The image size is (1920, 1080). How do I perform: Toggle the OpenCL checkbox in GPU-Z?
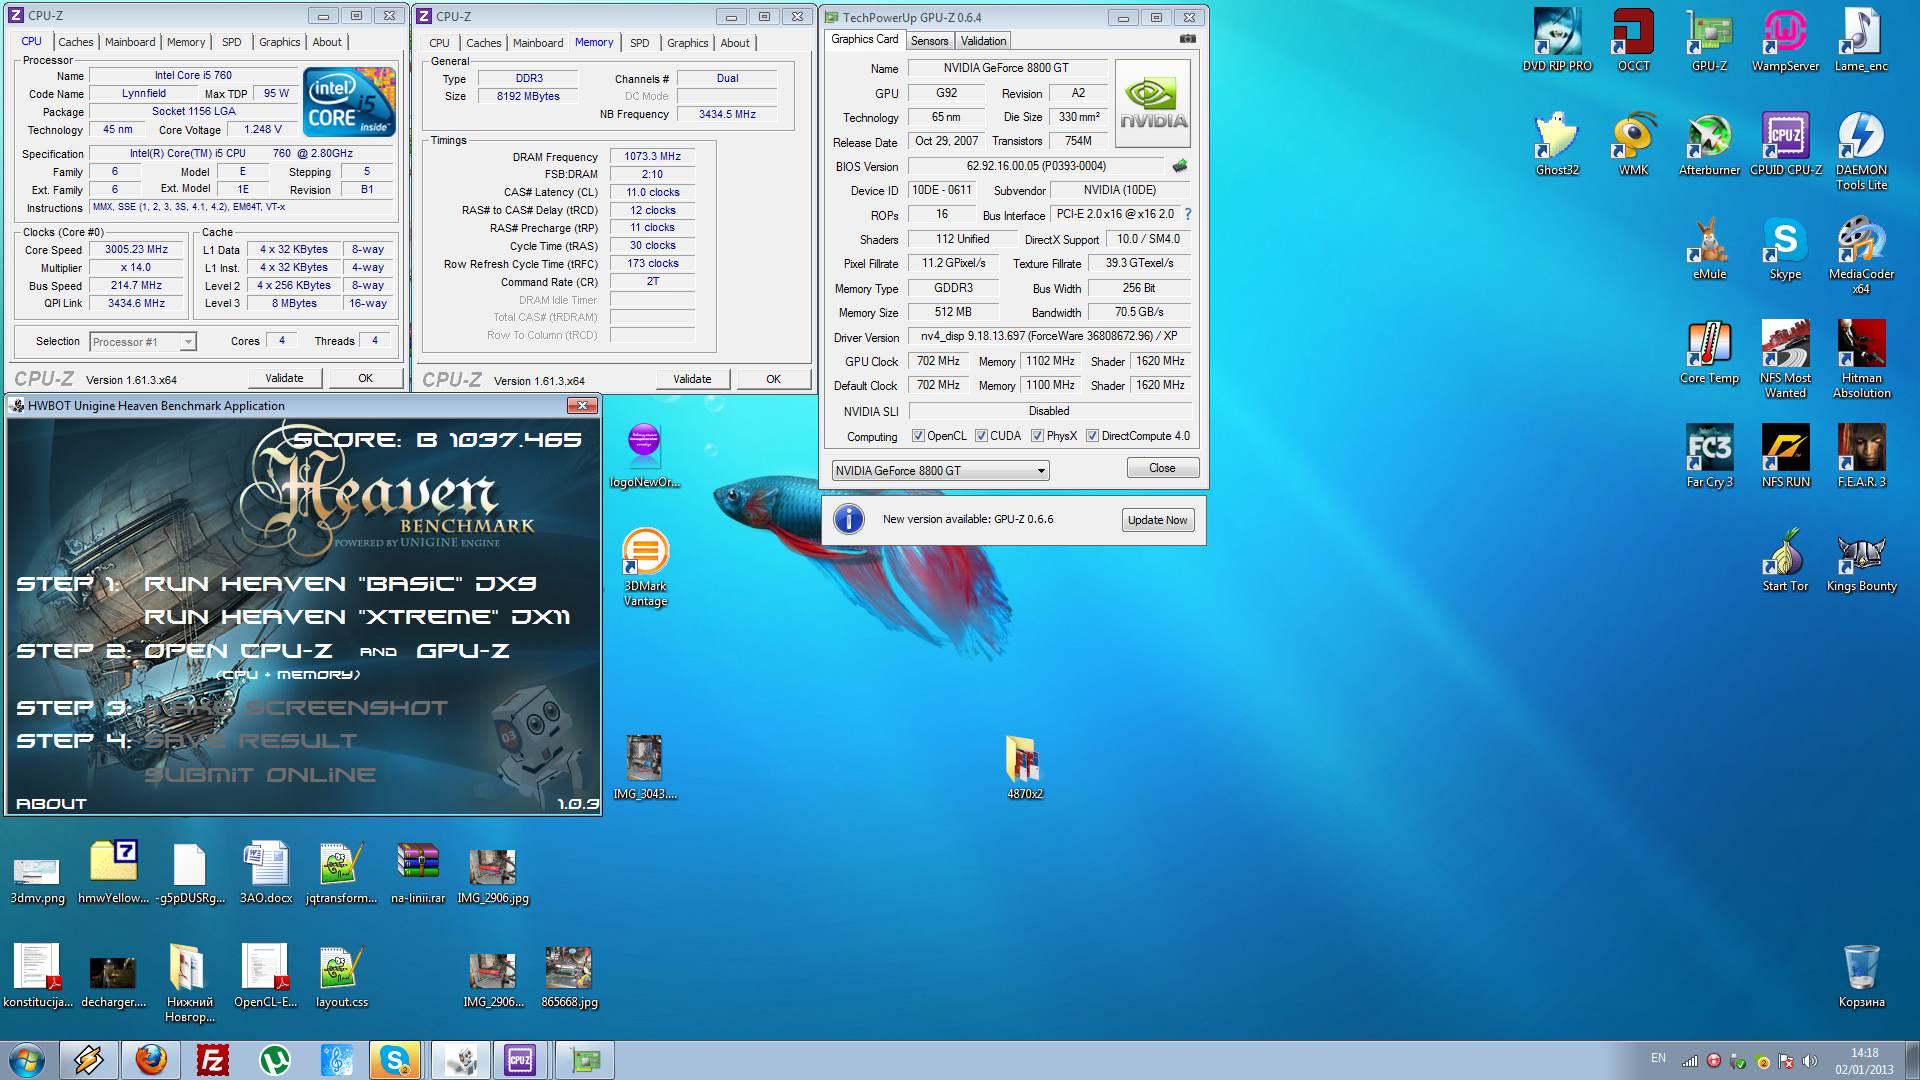point(918,436)
